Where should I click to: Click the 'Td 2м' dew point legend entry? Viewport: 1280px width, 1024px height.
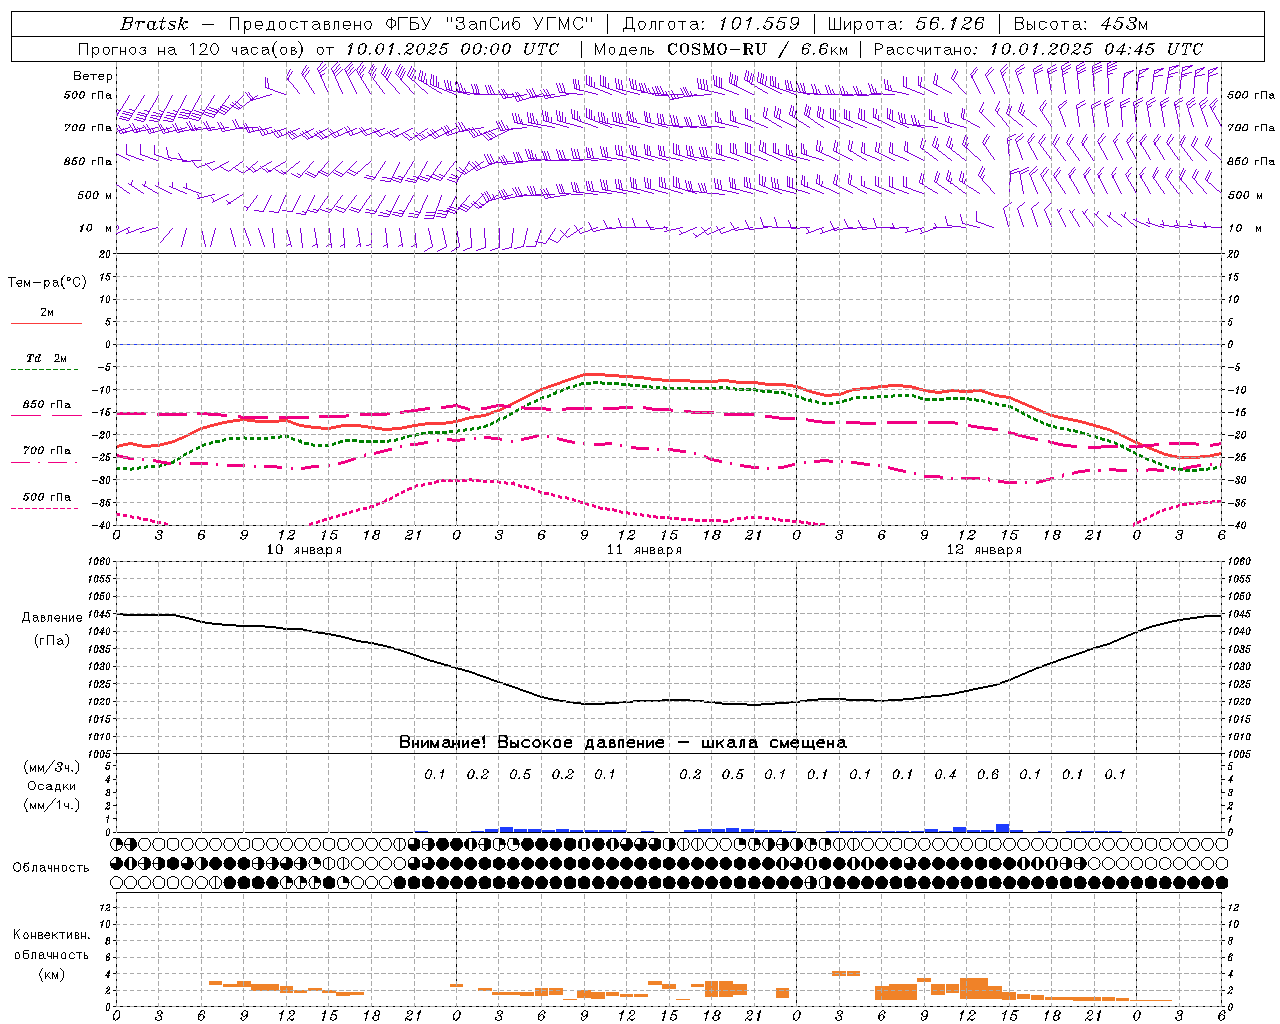(46, 357)
